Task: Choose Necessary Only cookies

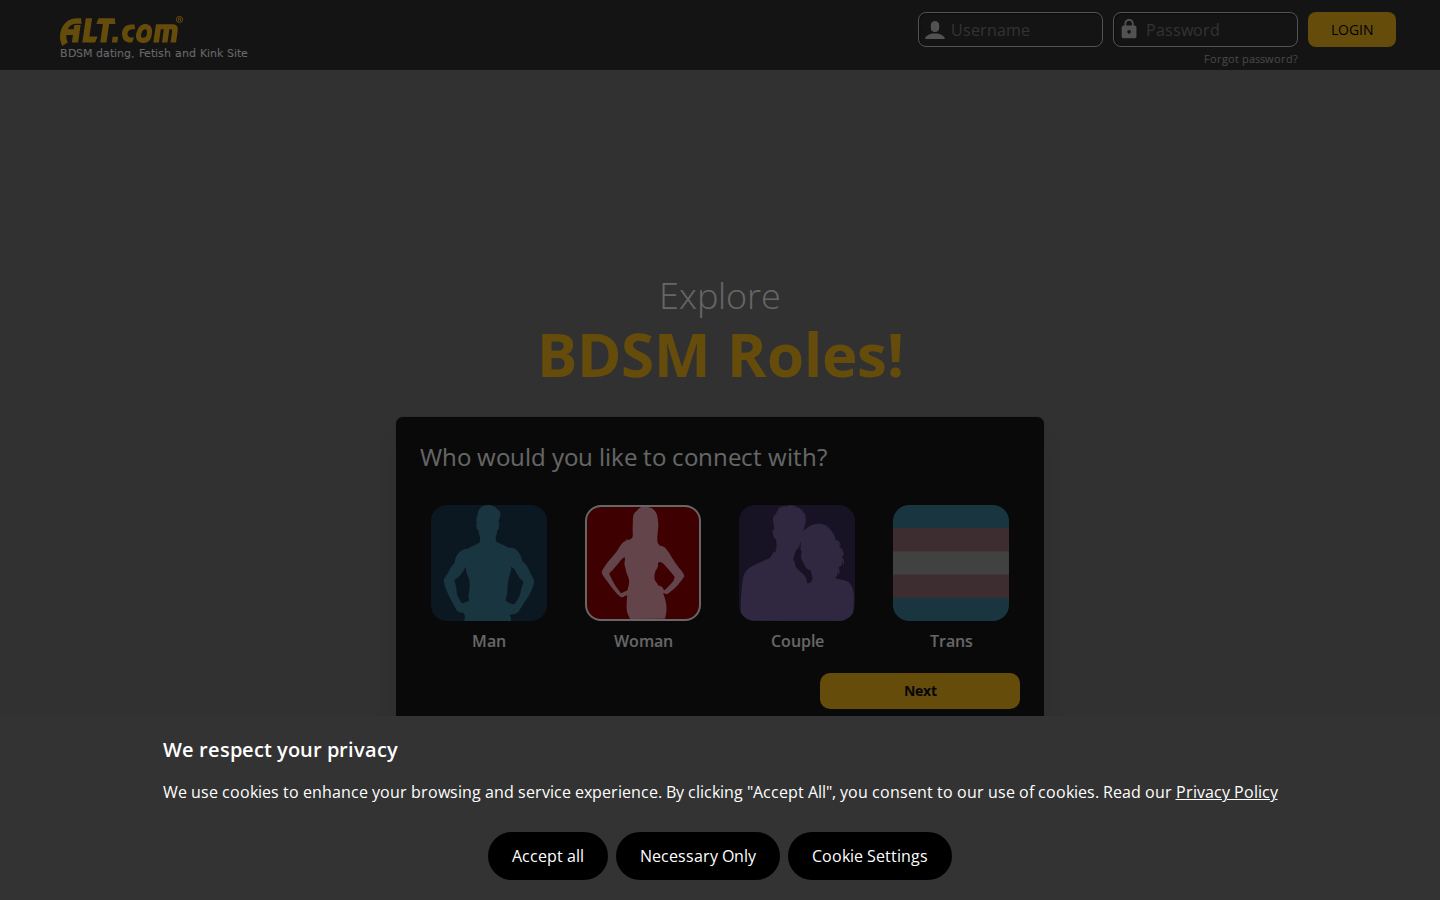Action: [698, 856]
